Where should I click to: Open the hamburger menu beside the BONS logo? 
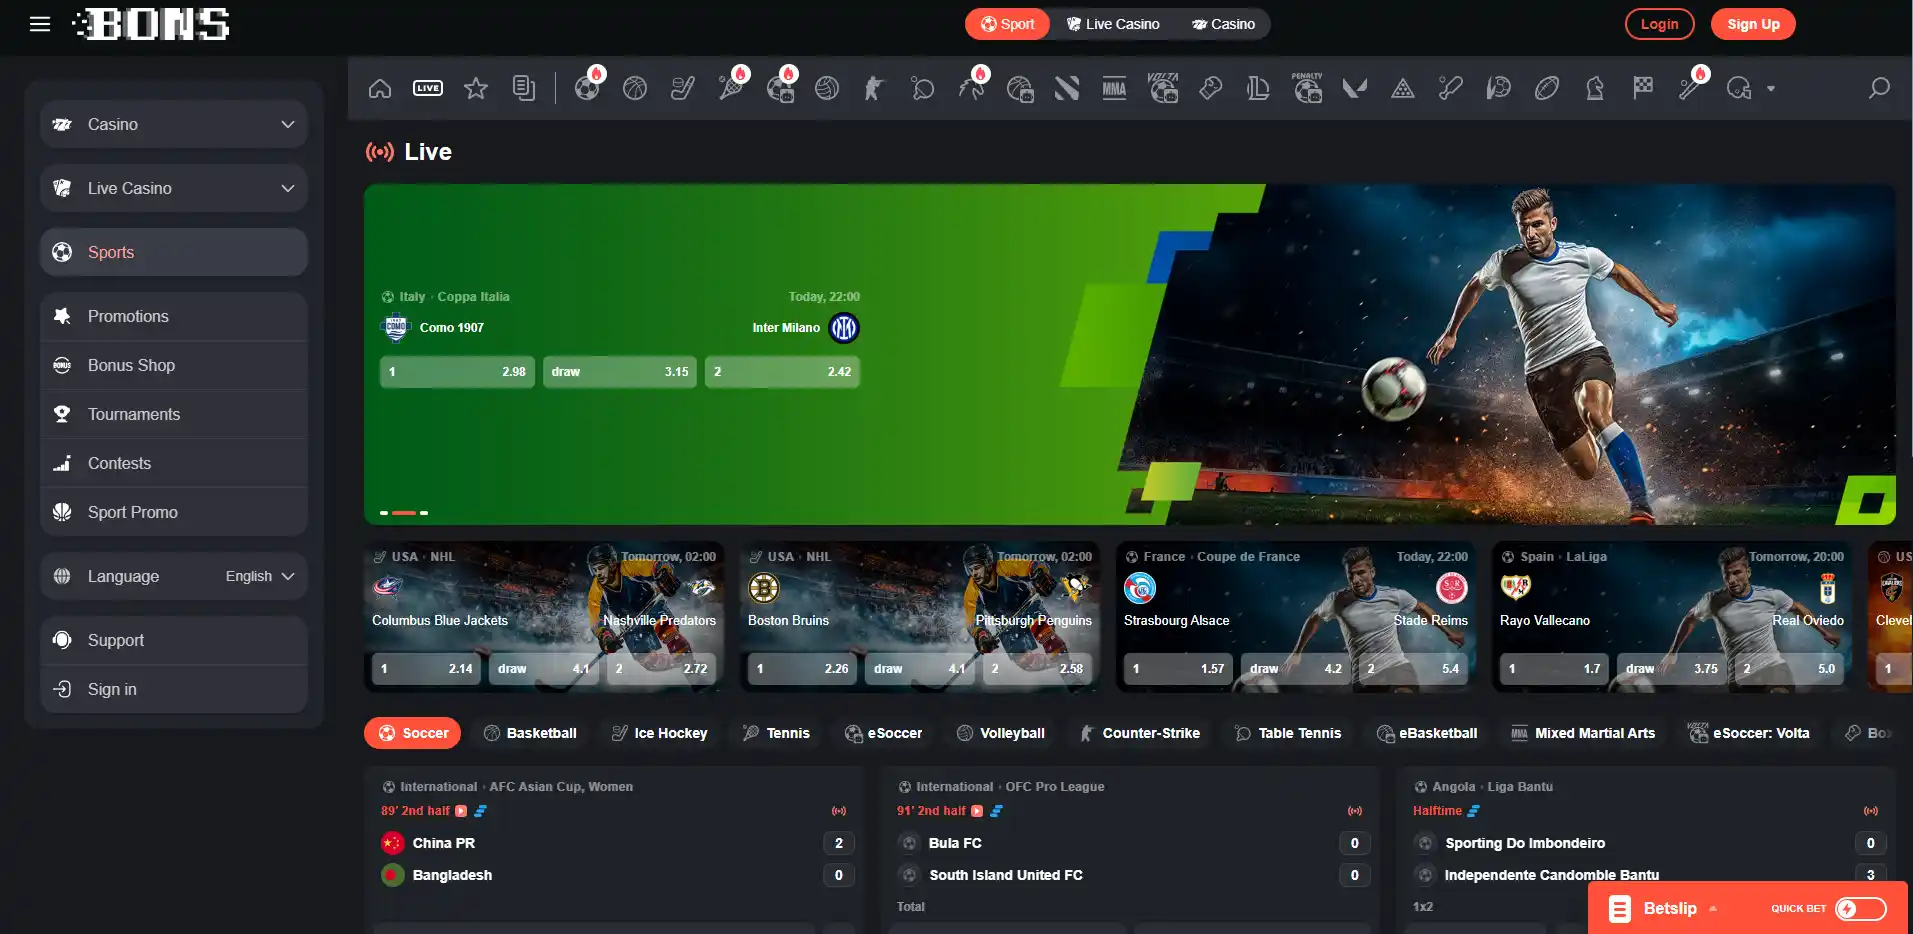40,24
